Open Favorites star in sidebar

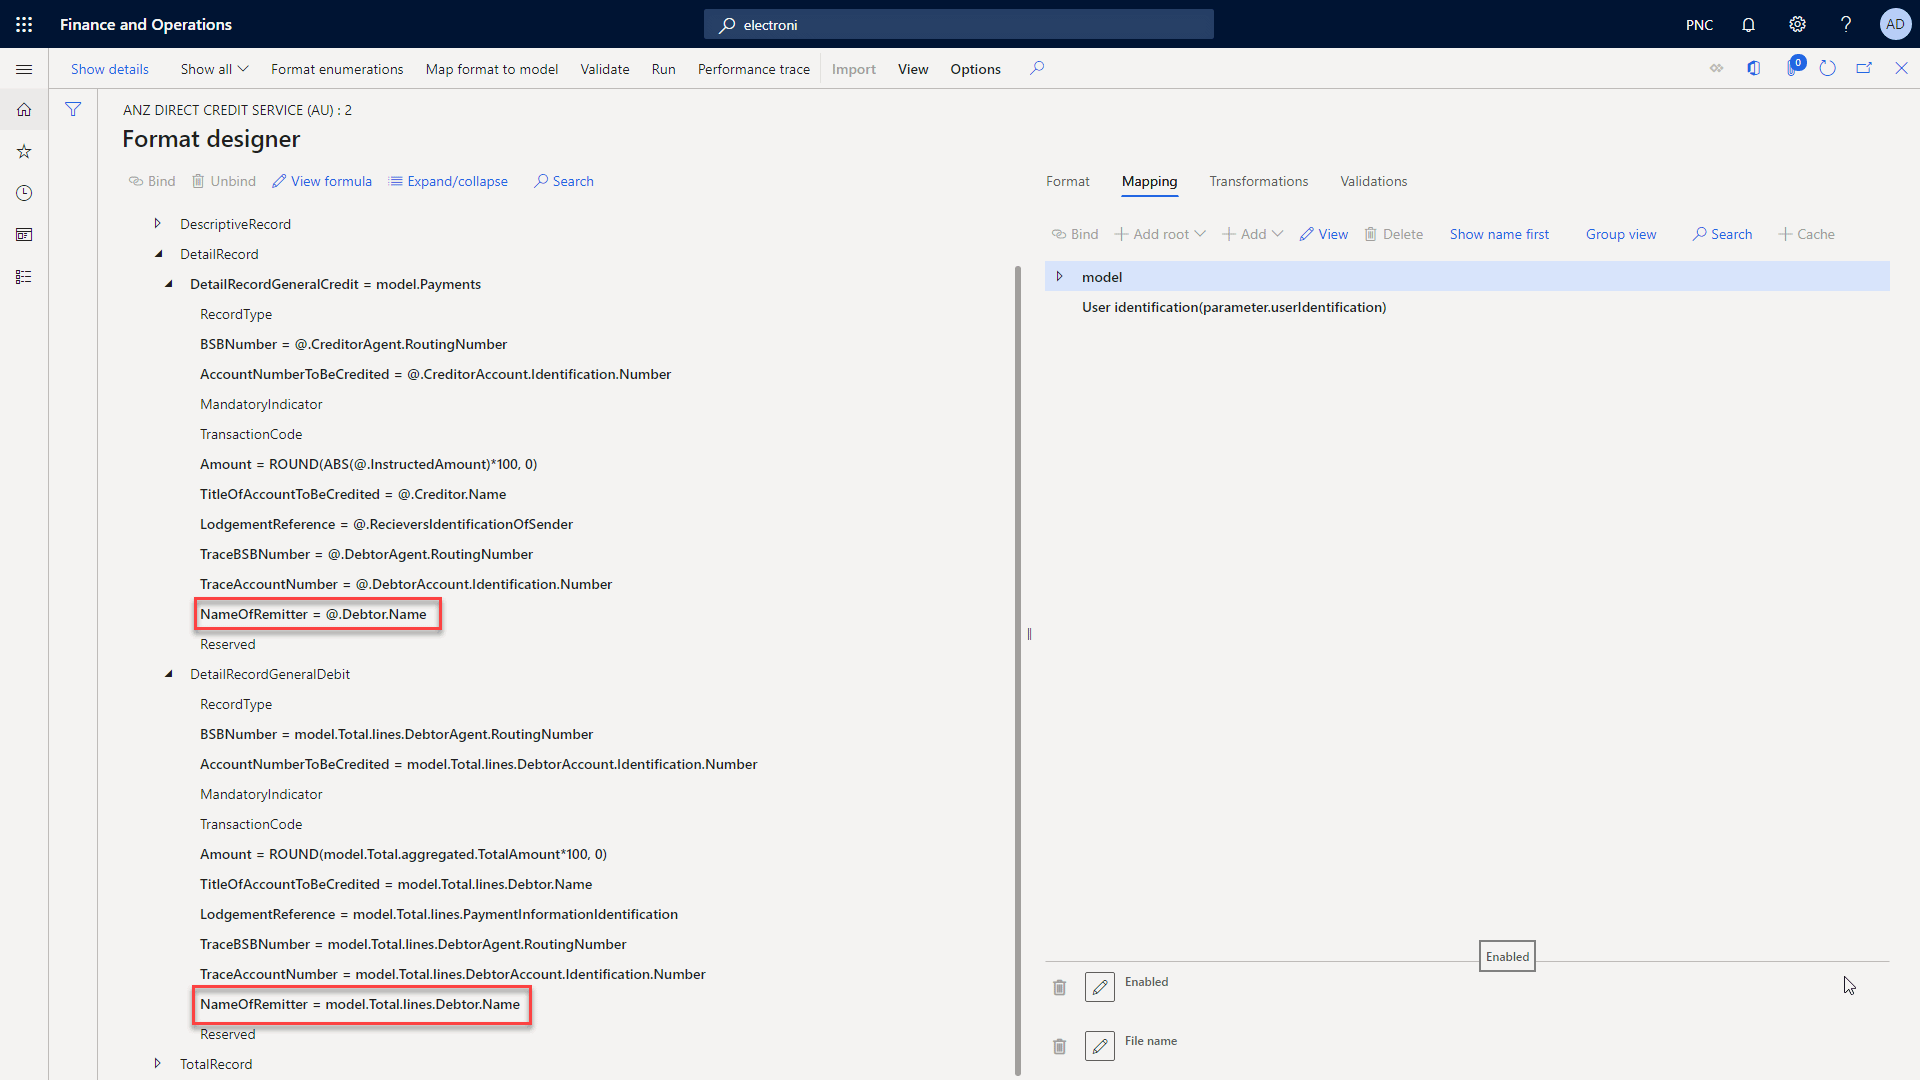coord(24,152)
